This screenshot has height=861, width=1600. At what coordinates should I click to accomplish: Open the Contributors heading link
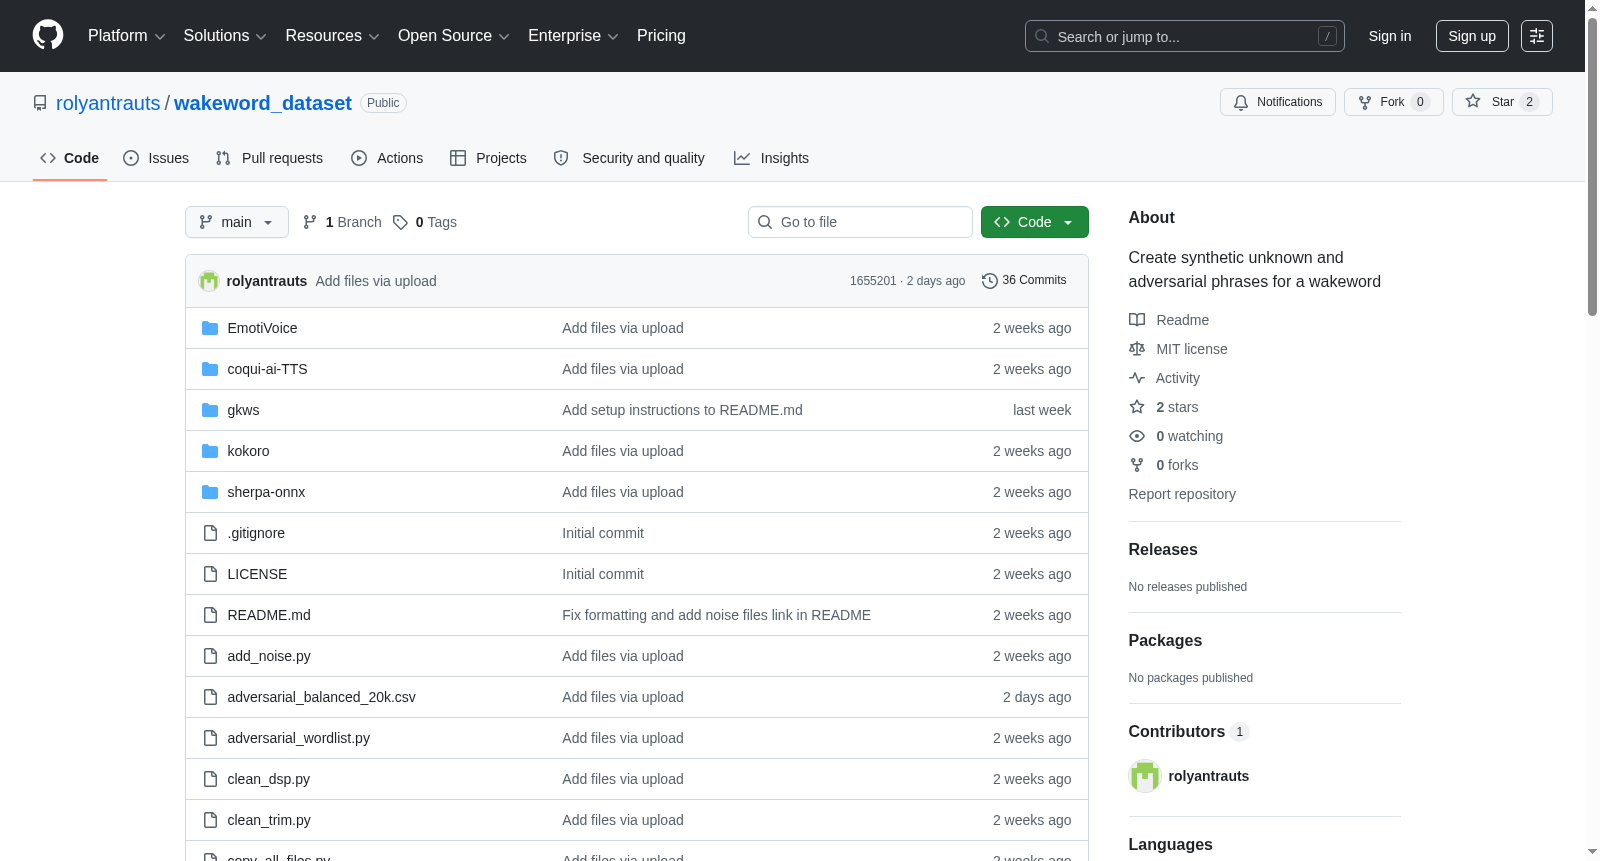pos(1189,732)
